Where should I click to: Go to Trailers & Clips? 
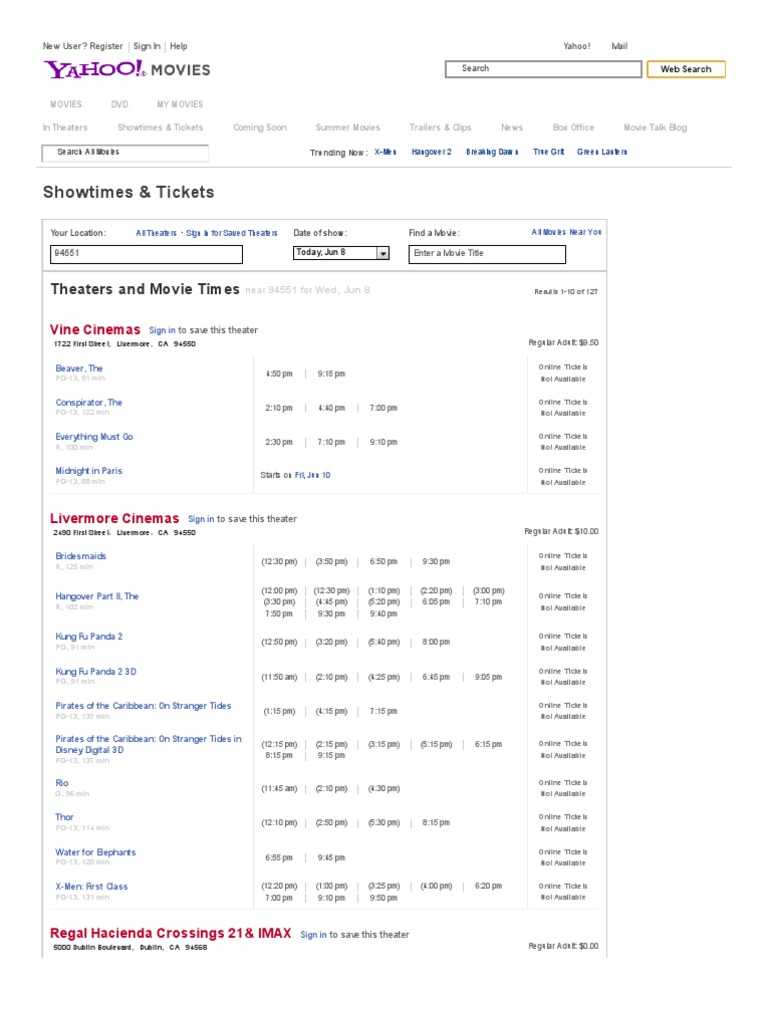pos(440,127)
